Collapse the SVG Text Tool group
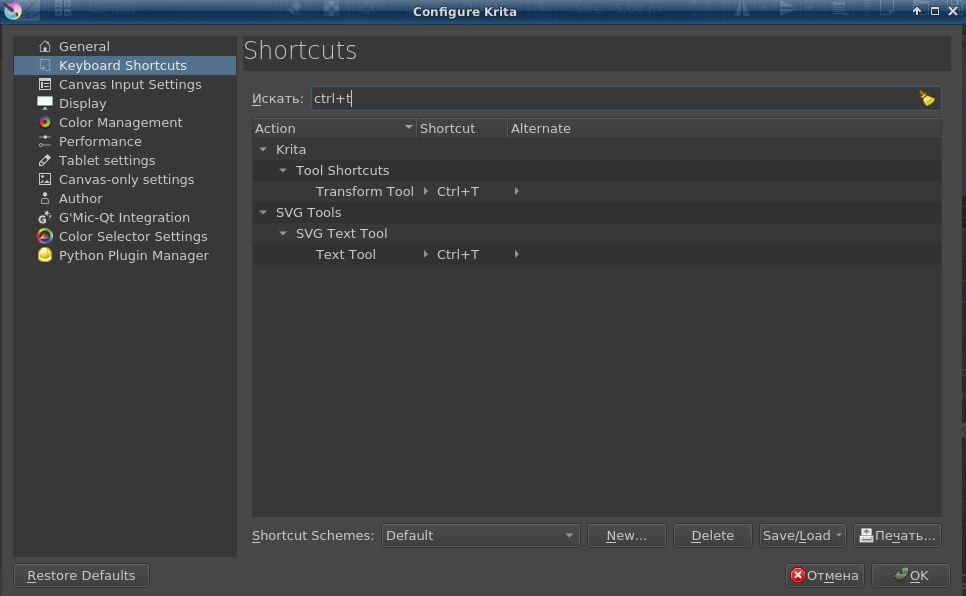The height and width of the screenshot is (596, 966). tap(283, 233)
